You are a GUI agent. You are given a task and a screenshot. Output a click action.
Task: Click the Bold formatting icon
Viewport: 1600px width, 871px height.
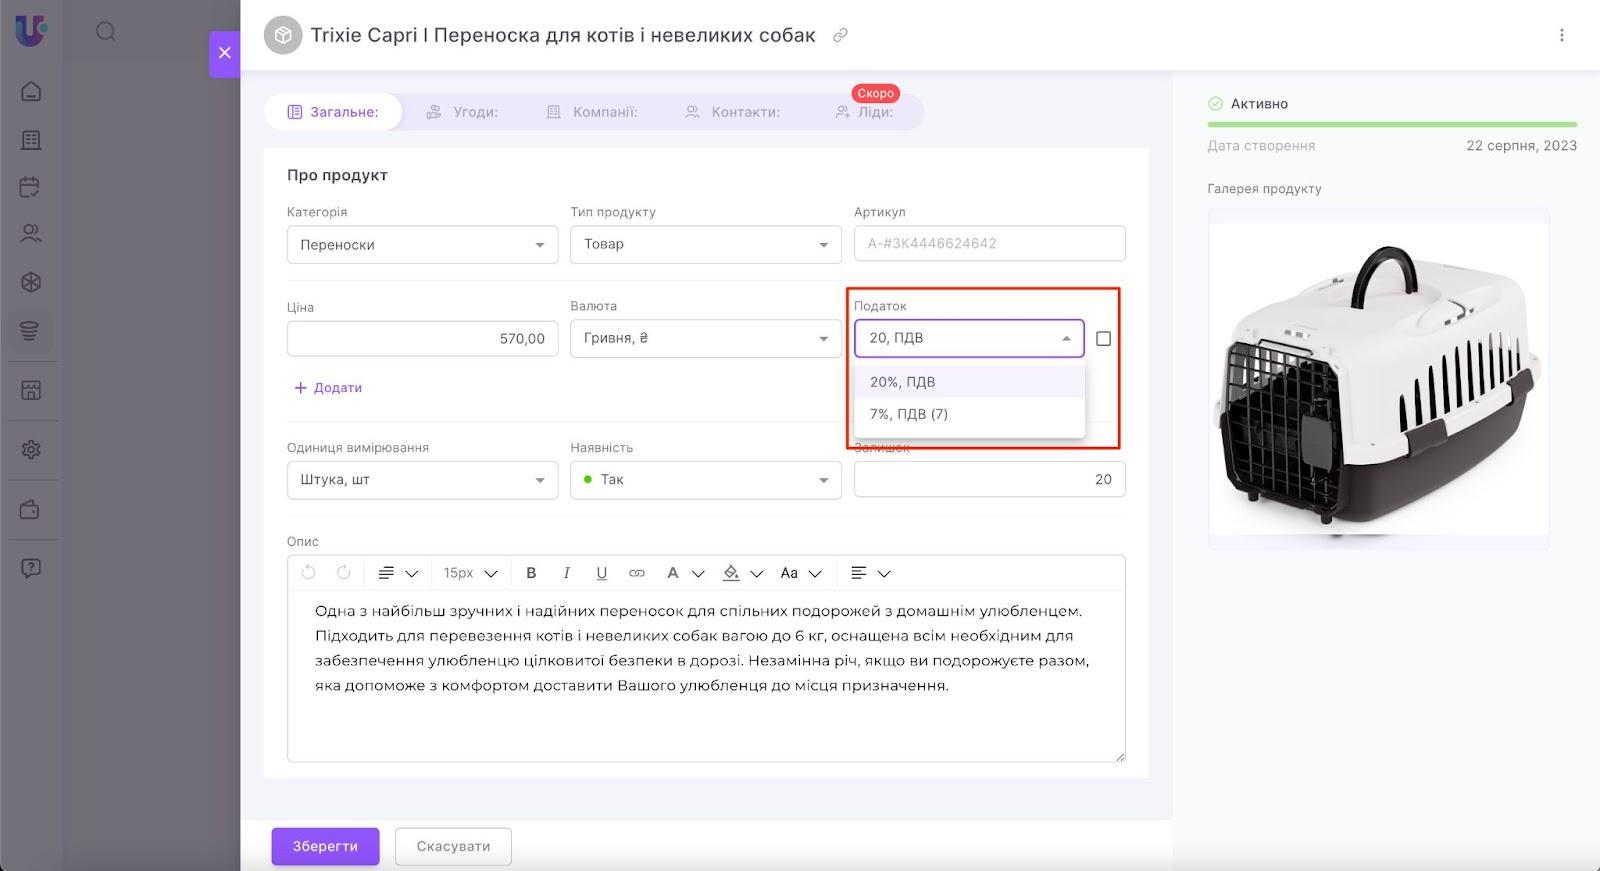(531, 573)
